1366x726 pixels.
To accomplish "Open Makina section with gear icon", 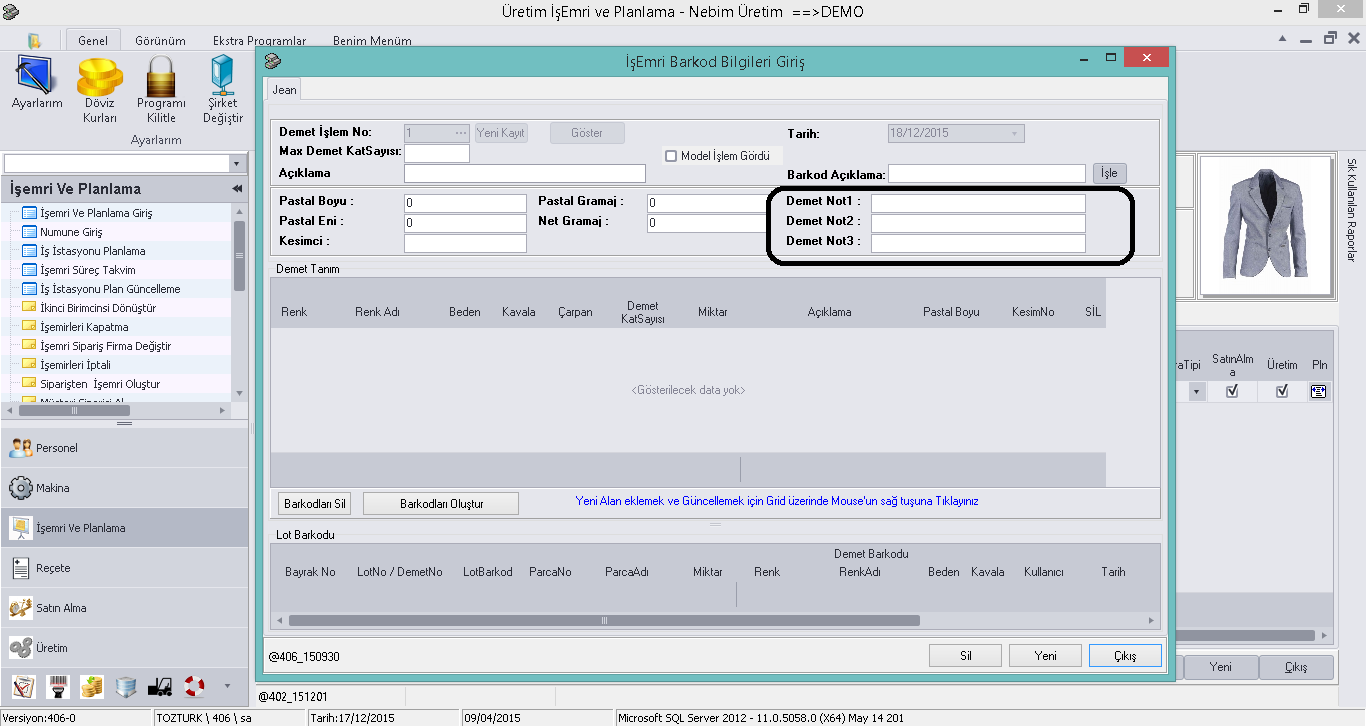I will tap(124, 488).
